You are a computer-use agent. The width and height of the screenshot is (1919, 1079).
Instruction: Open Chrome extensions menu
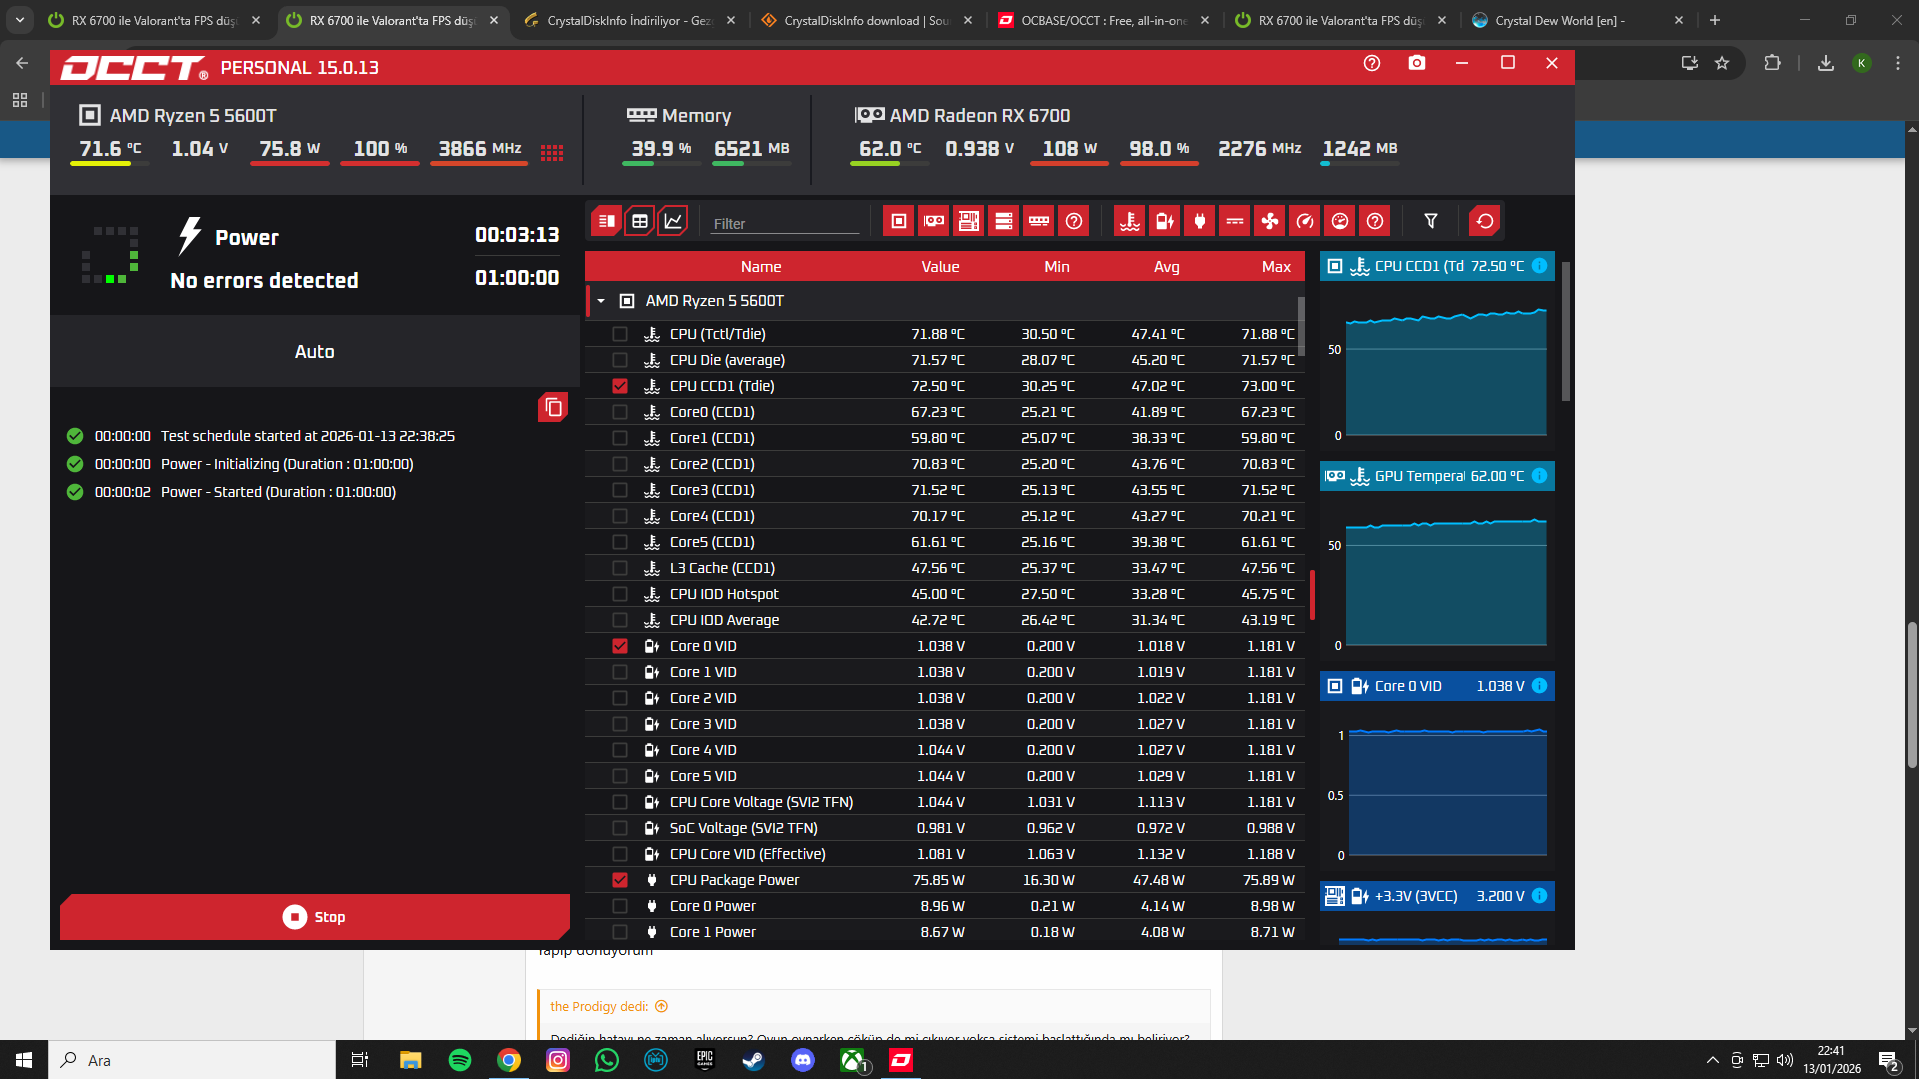(1772, 63)
